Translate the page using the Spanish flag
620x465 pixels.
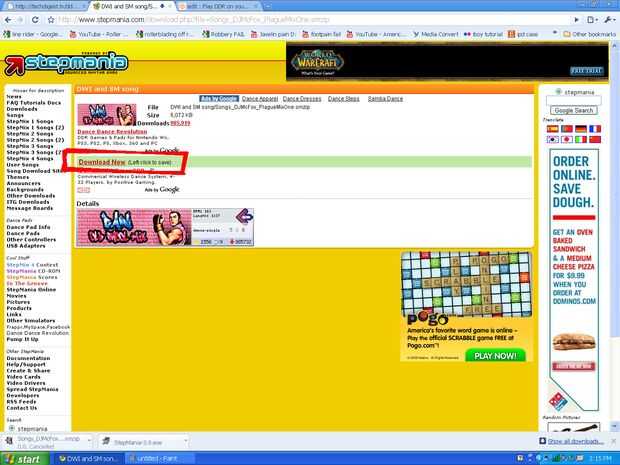(x=552, y=129)
